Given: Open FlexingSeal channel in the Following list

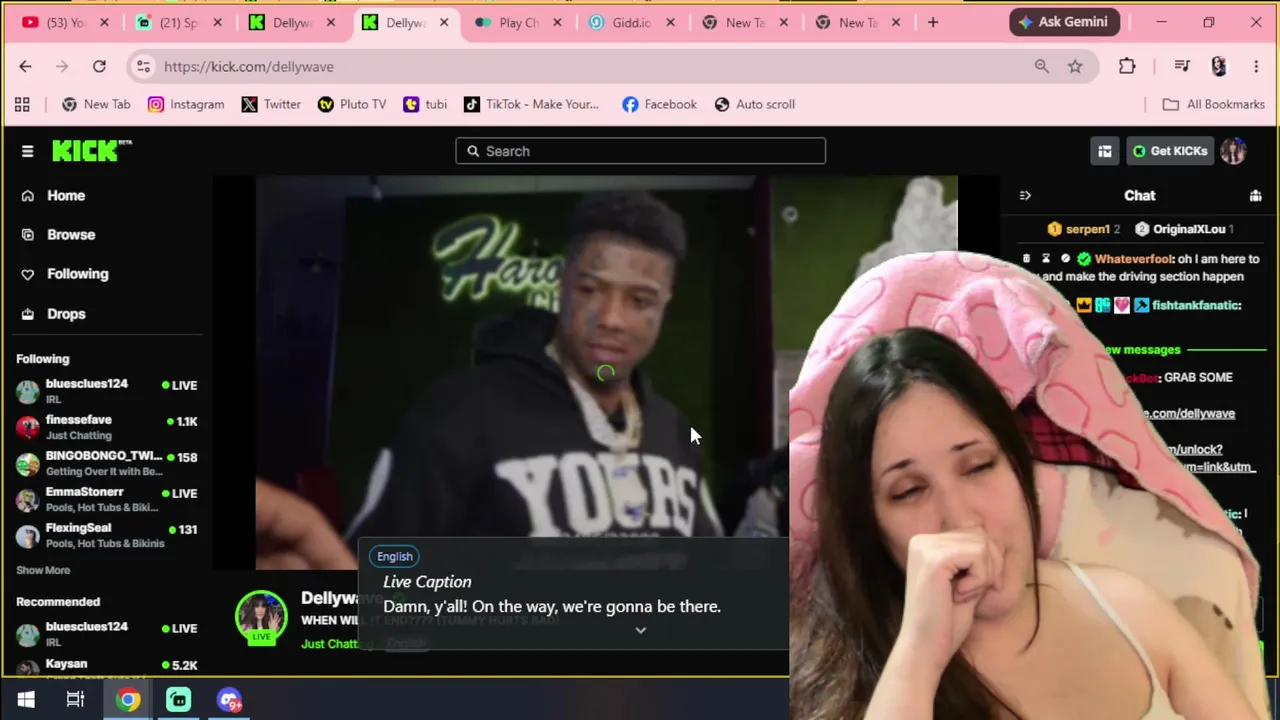Looking at the screenshot, I should (106, 535).
